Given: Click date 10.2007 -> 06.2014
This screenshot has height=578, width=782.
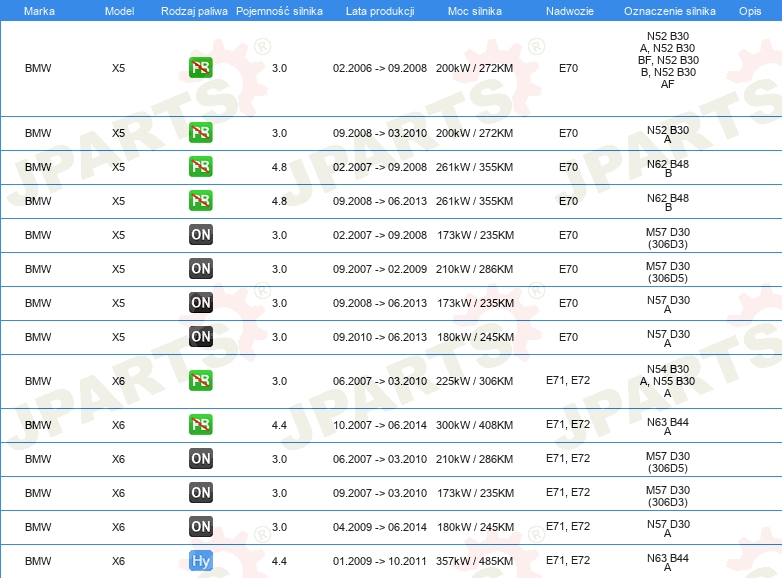Looking at the screenshot, I should point(380,425).
